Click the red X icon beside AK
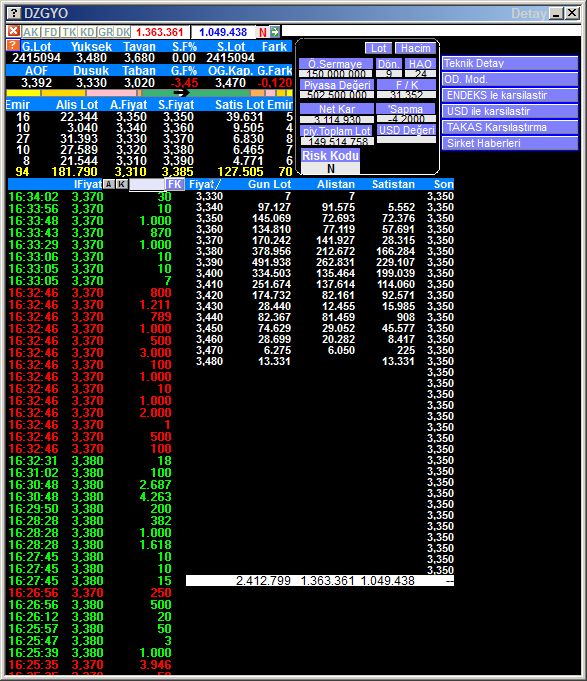Viewport: 587px width, 681px height. (13, 31)
